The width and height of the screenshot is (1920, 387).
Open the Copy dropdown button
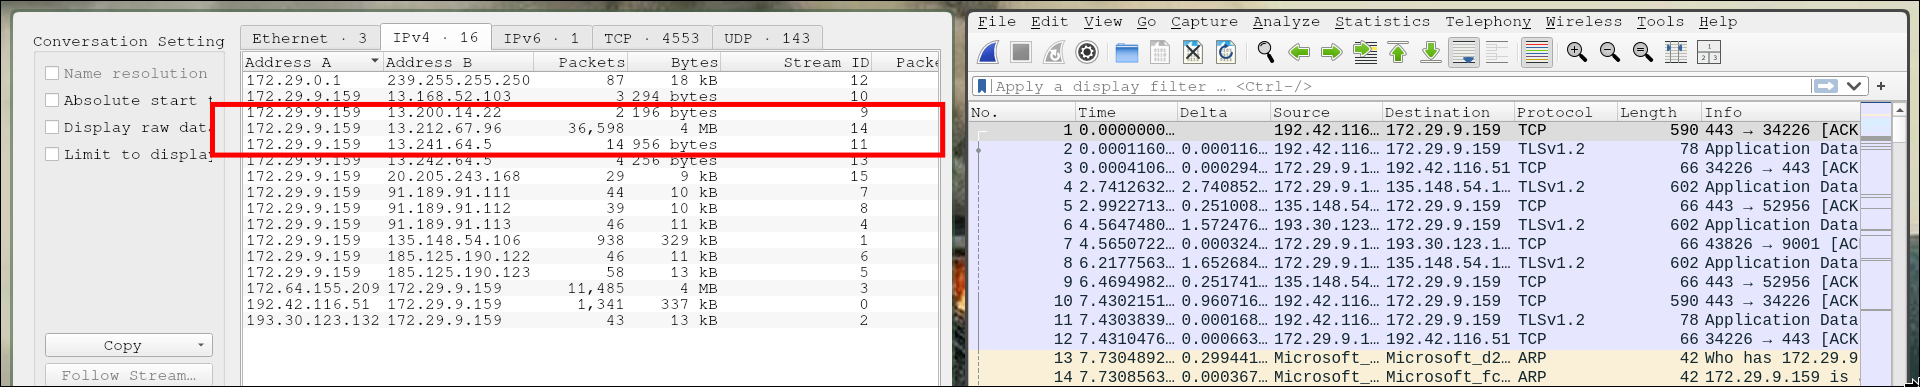129,345
